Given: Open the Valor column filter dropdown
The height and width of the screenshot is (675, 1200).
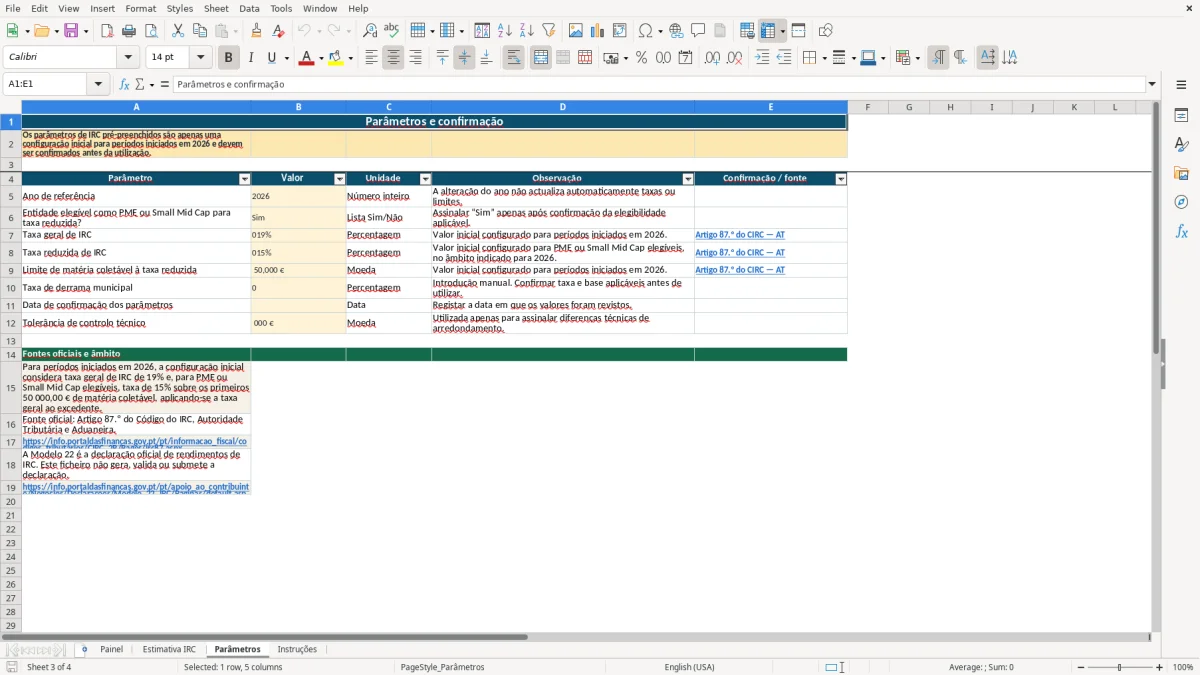Looking at the screenshot, I should click(340, 179).
